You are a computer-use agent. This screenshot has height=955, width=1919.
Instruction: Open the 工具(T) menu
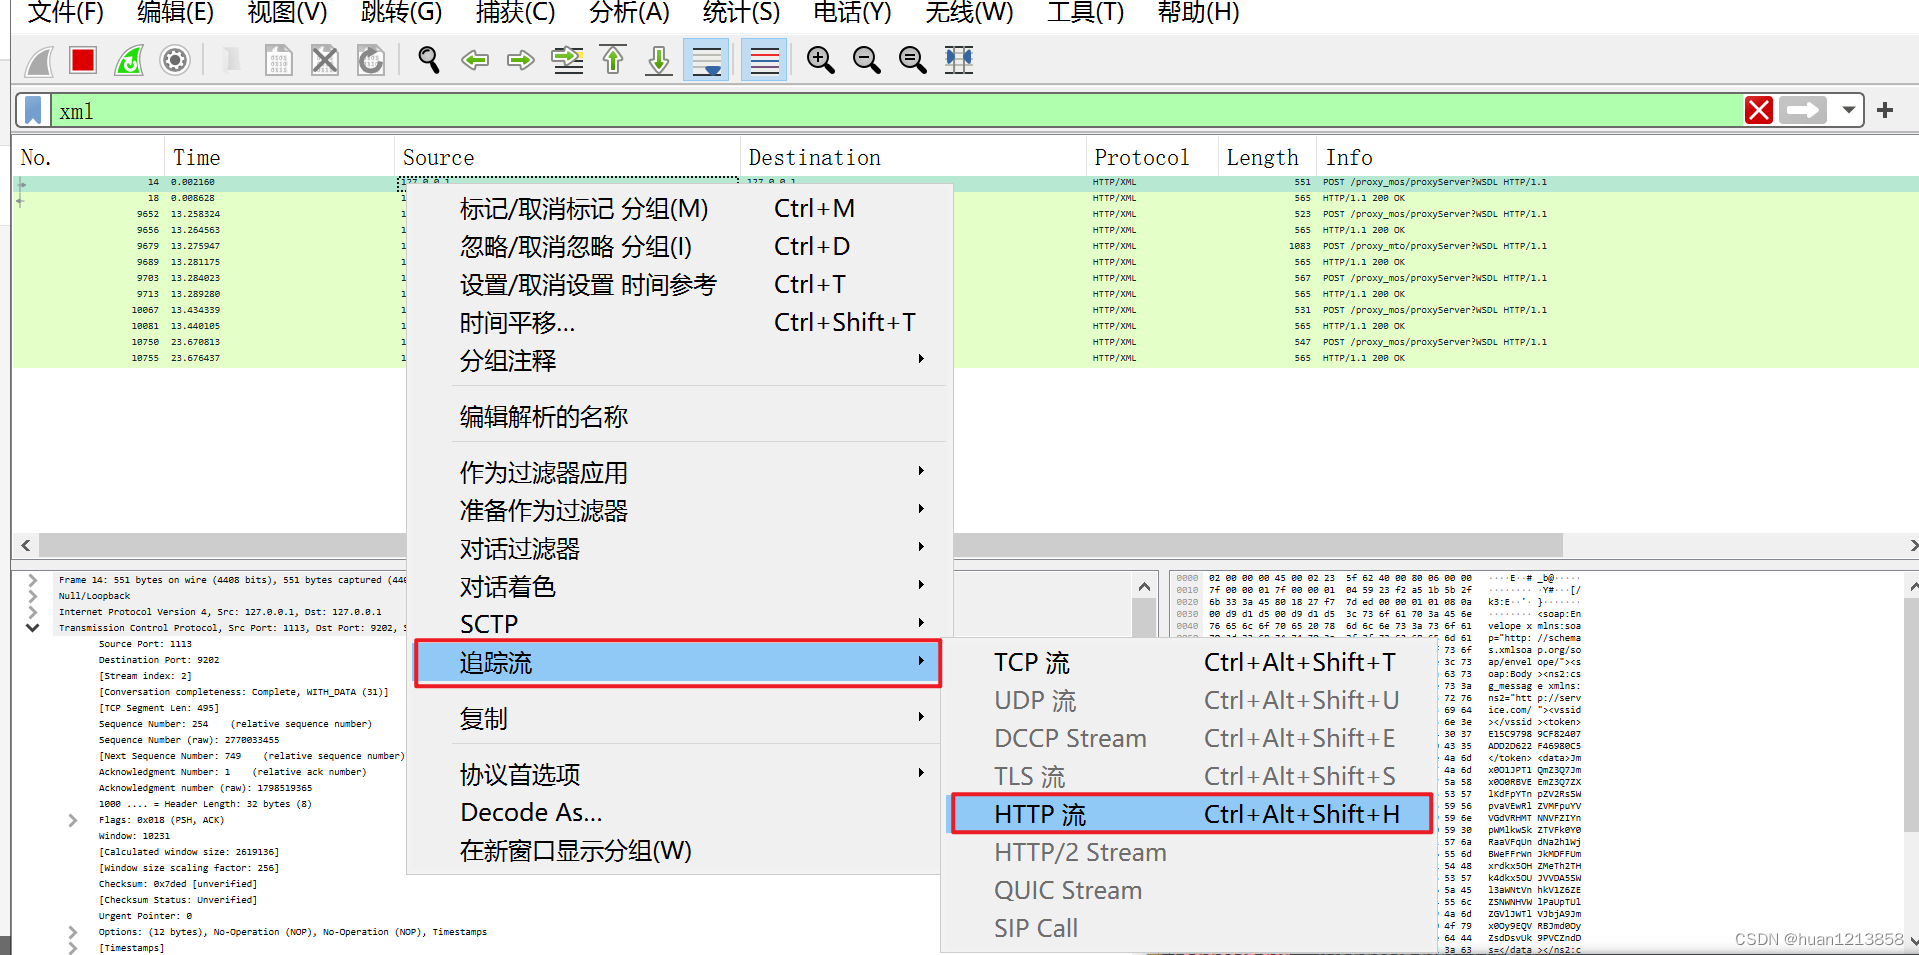(1086, 12)
